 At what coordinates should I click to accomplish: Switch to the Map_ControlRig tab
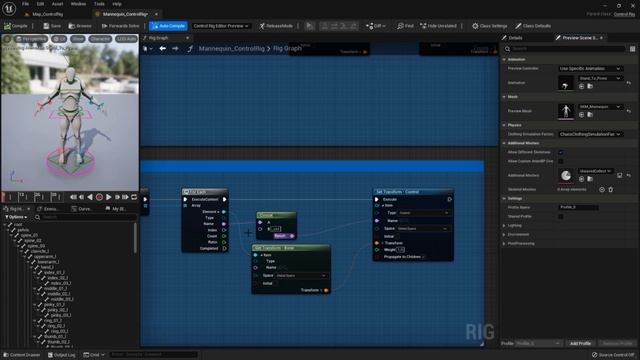44,14
